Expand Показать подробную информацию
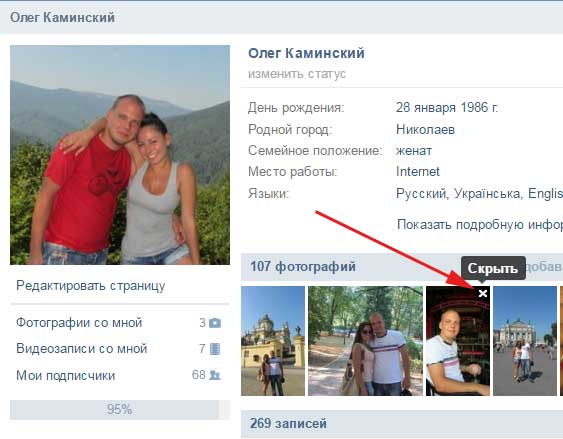This screenshot has height=439, width=563. click(480, 225)
